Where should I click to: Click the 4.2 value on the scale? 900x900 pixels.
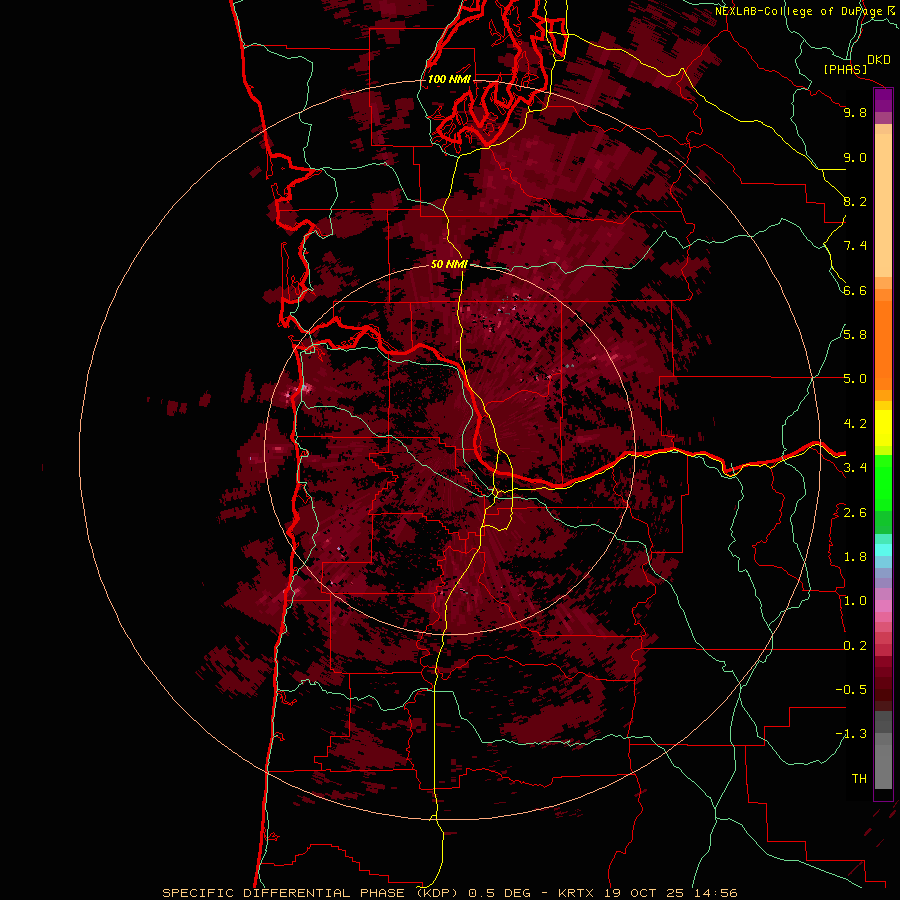pyautogui.click(x=855, y=424)
